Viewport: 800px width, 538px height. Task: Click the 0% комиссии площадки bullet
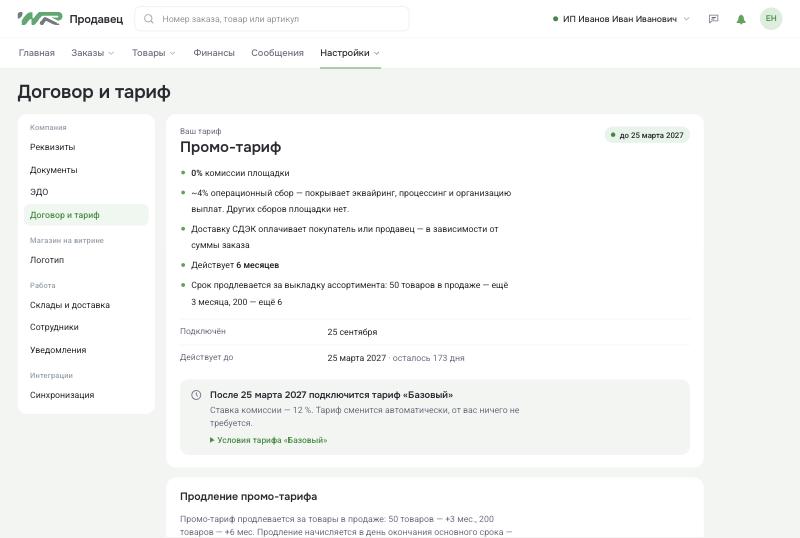point(240,173)
